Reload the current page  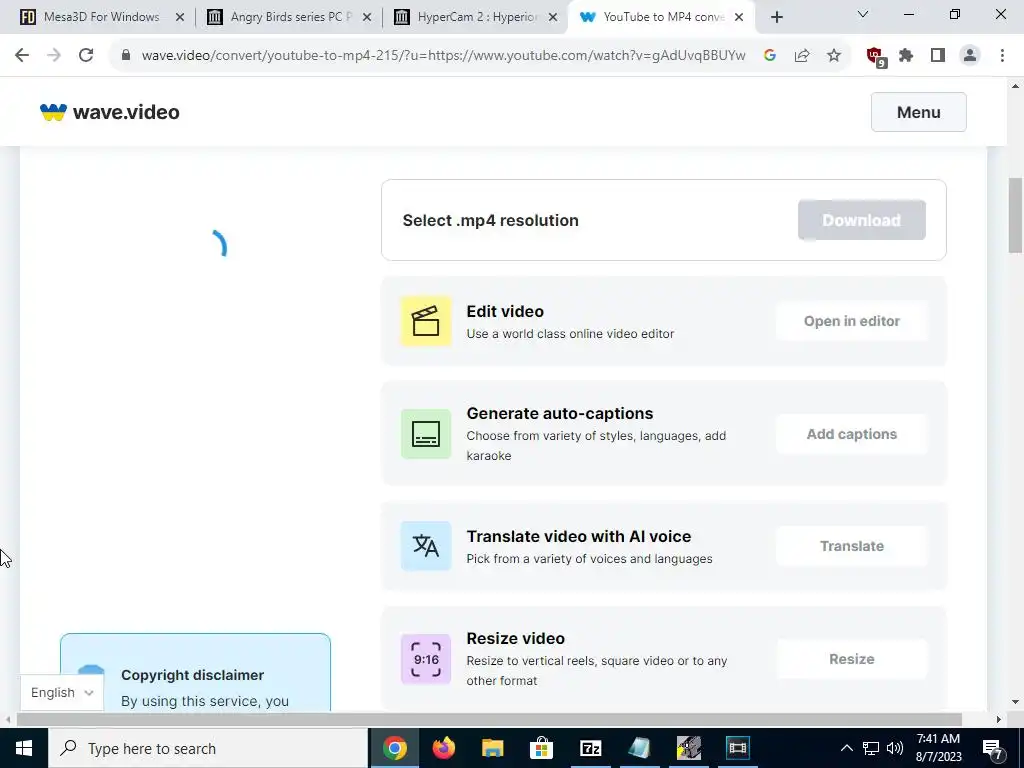pos(86,56)
